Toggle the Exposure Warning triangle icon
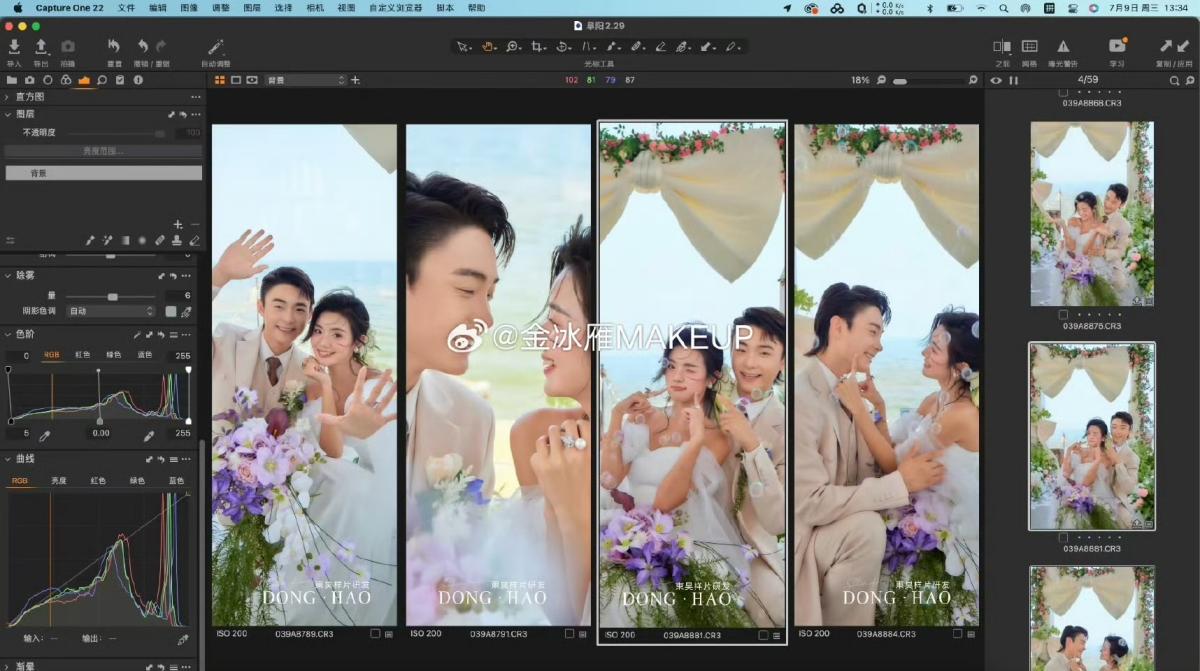 pos(1063,47)
